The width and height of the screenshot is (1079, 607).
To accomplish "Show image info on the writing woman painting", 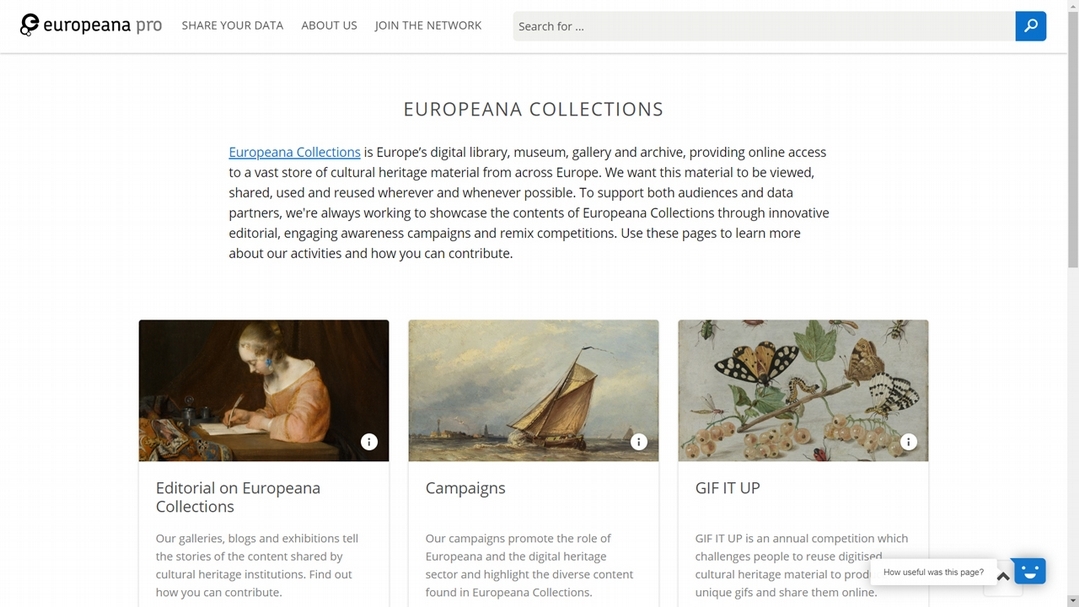I will 369,442.
